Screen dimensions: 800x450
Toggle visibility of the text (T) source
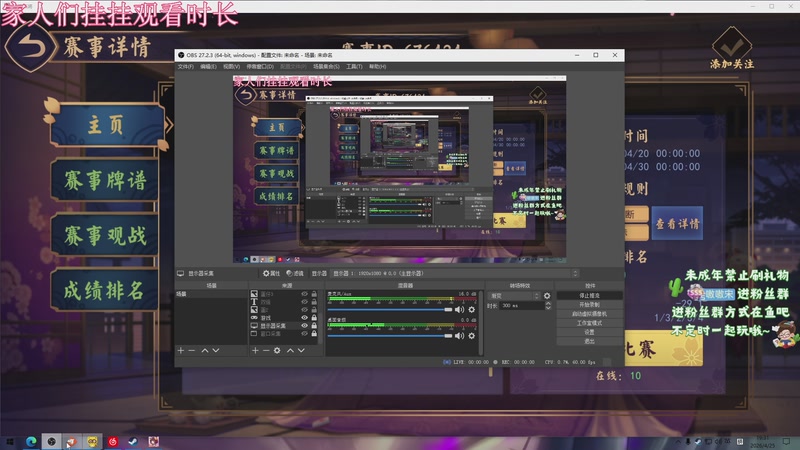(305, 302)
